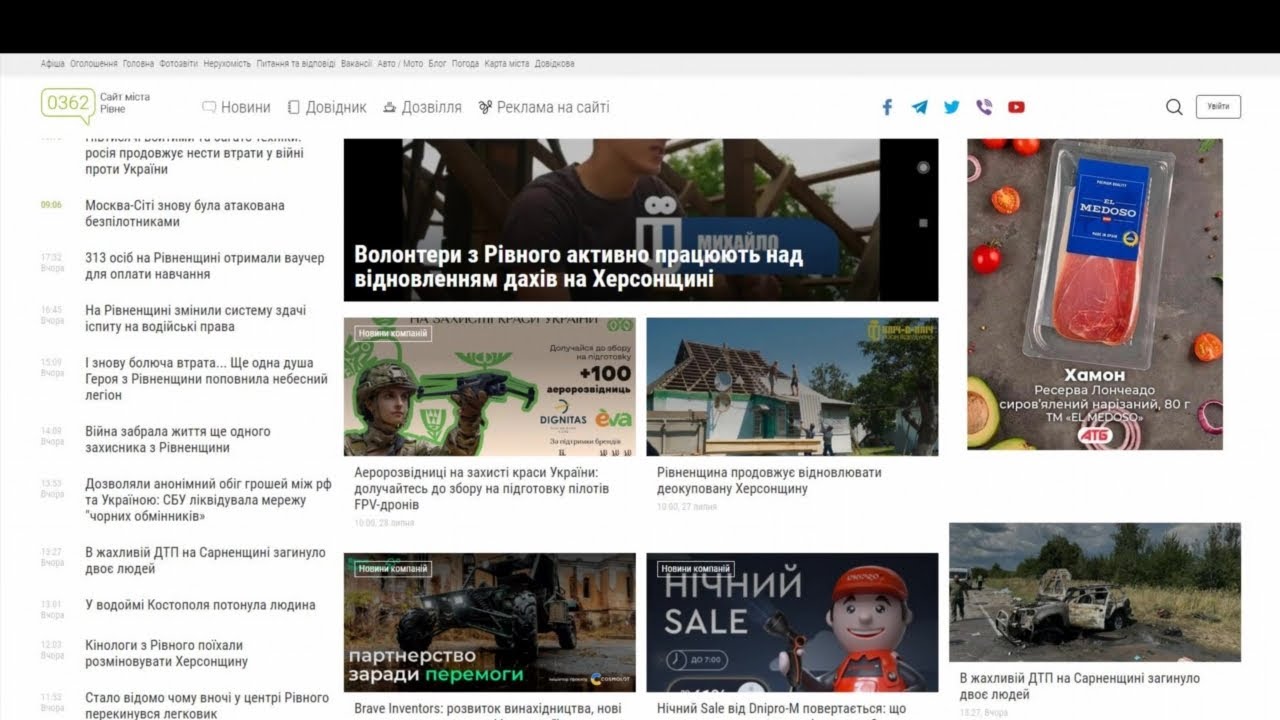Open article about 313 осіб voucher
Viewport: 1280px width, 720px height.
[205, 266]
